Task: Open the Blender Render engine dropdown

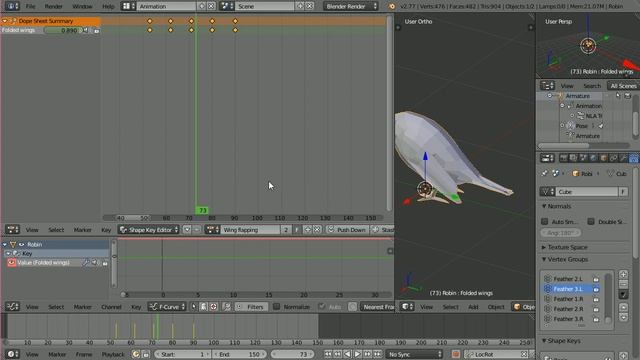Action: (351, 6)
